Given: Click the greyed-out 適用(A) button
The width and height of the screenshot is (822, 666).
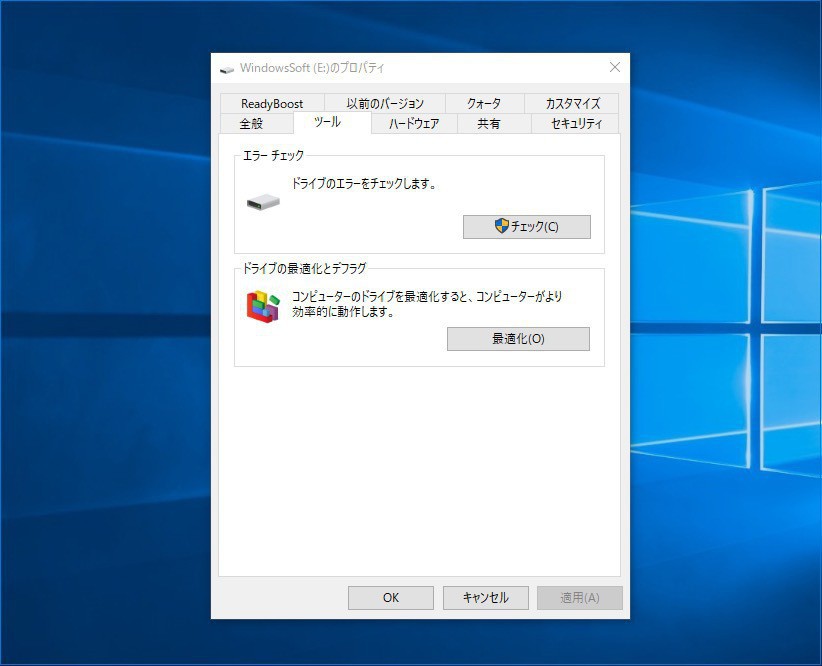Looking at the screenshot, I should (x=579, y=598).
